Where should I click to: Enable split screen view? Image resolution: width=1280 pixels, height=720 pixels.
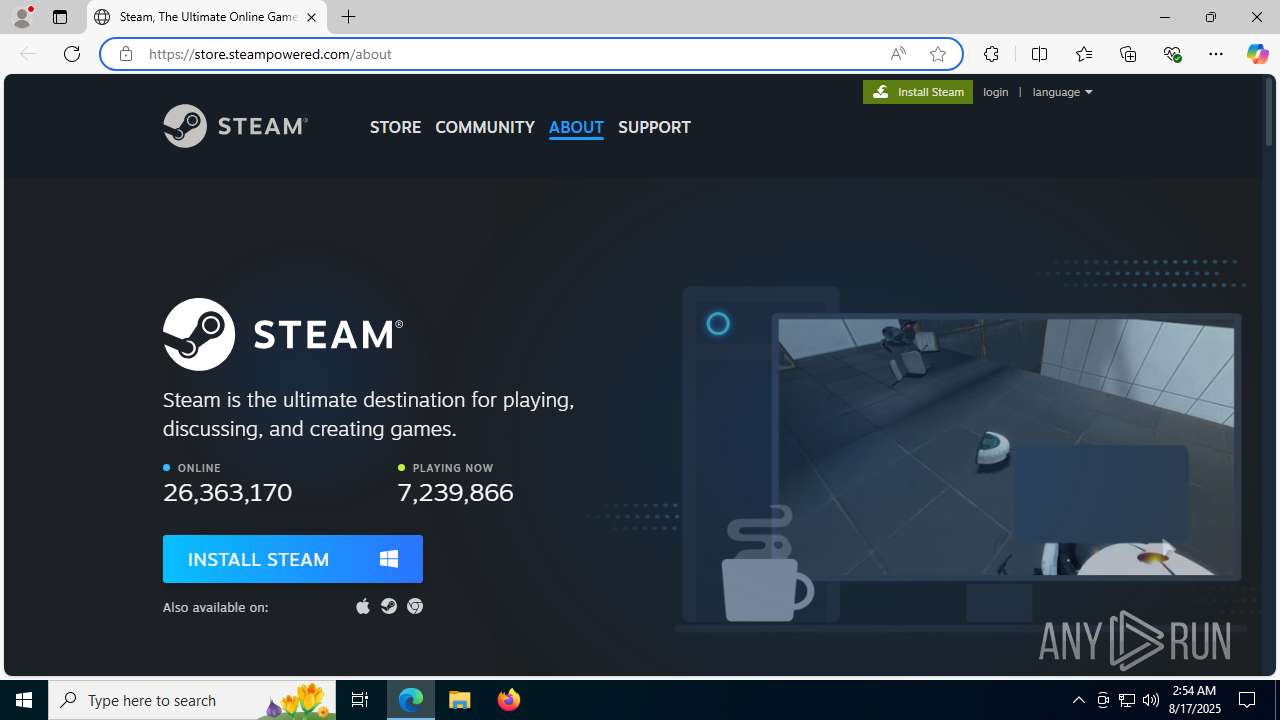point(1039,54)
